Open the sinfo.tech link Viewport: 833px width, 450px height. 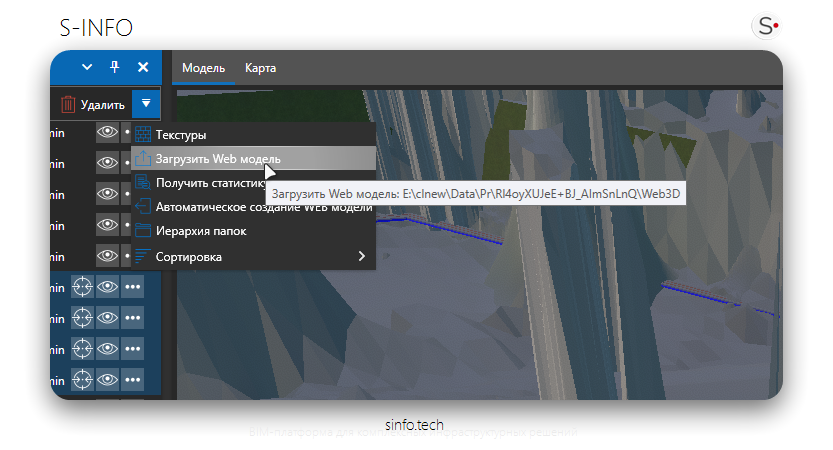point(416,424)
